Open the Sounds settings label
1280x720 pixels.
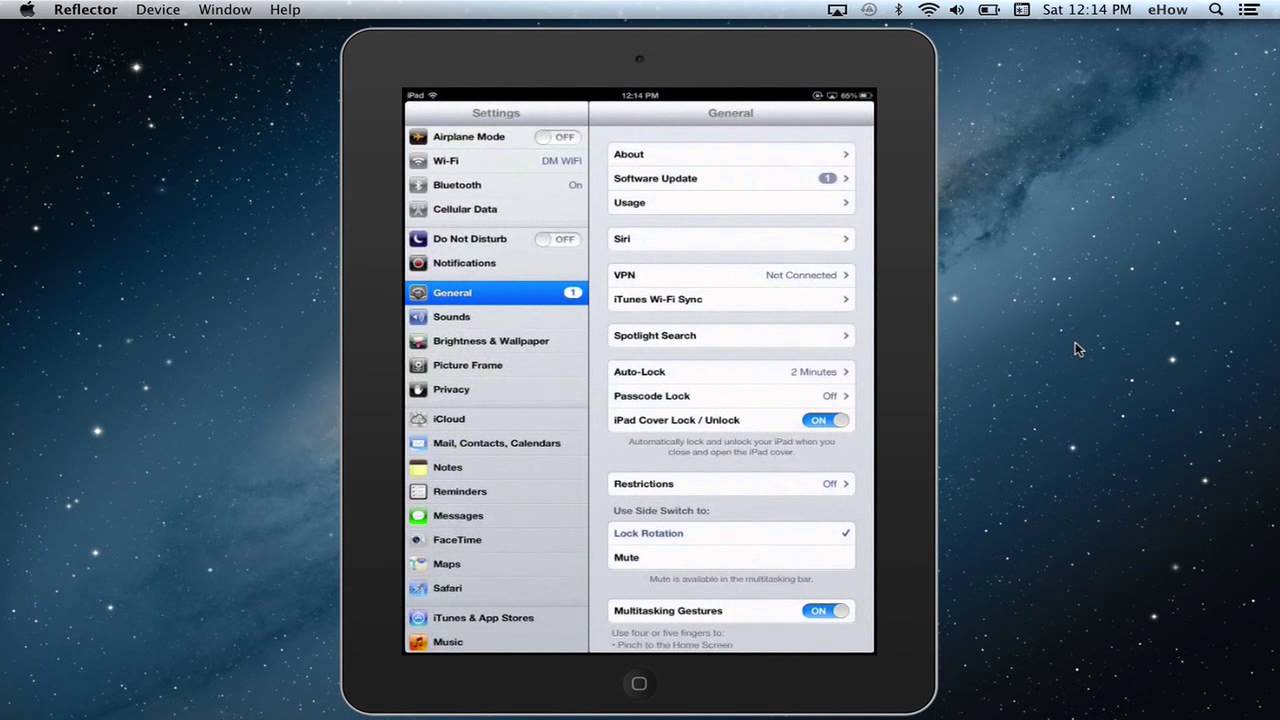click(x=451, y=317)
